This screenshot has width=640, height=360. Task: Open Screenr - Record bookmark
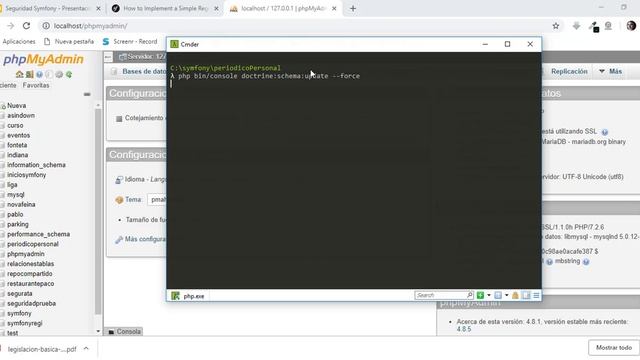(x=130, y=42)
